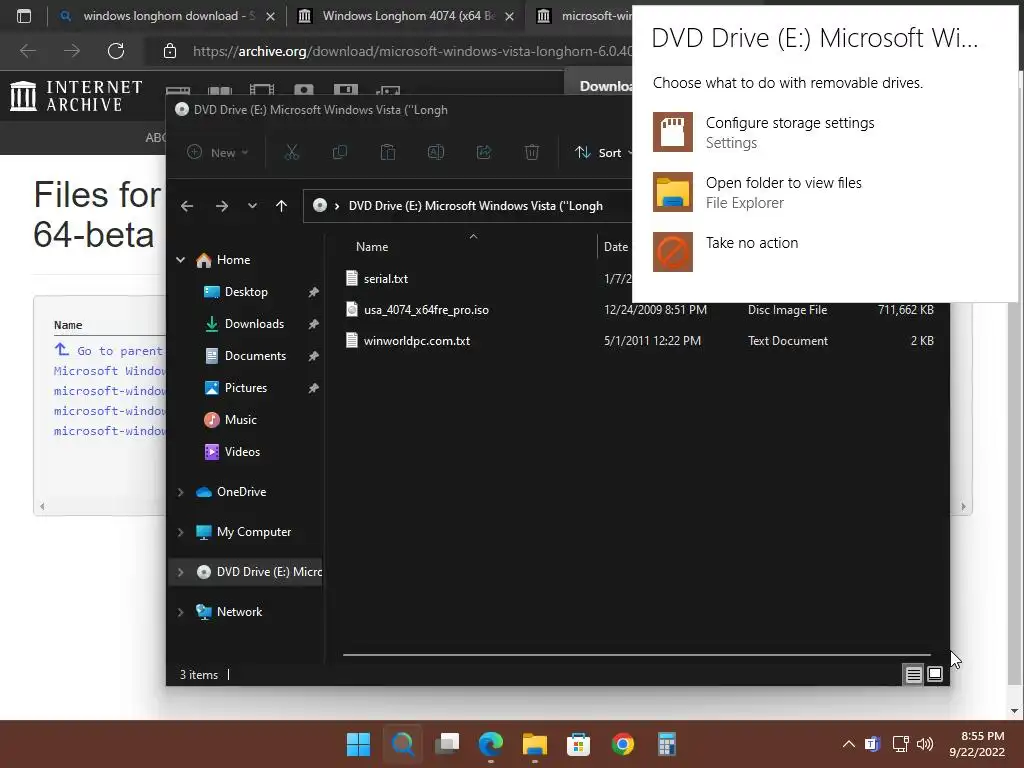This screenshot has height=768, width=1024.
Task: Open Microsoft Edge from the taskbar
Action: click(x=491, y=744)
